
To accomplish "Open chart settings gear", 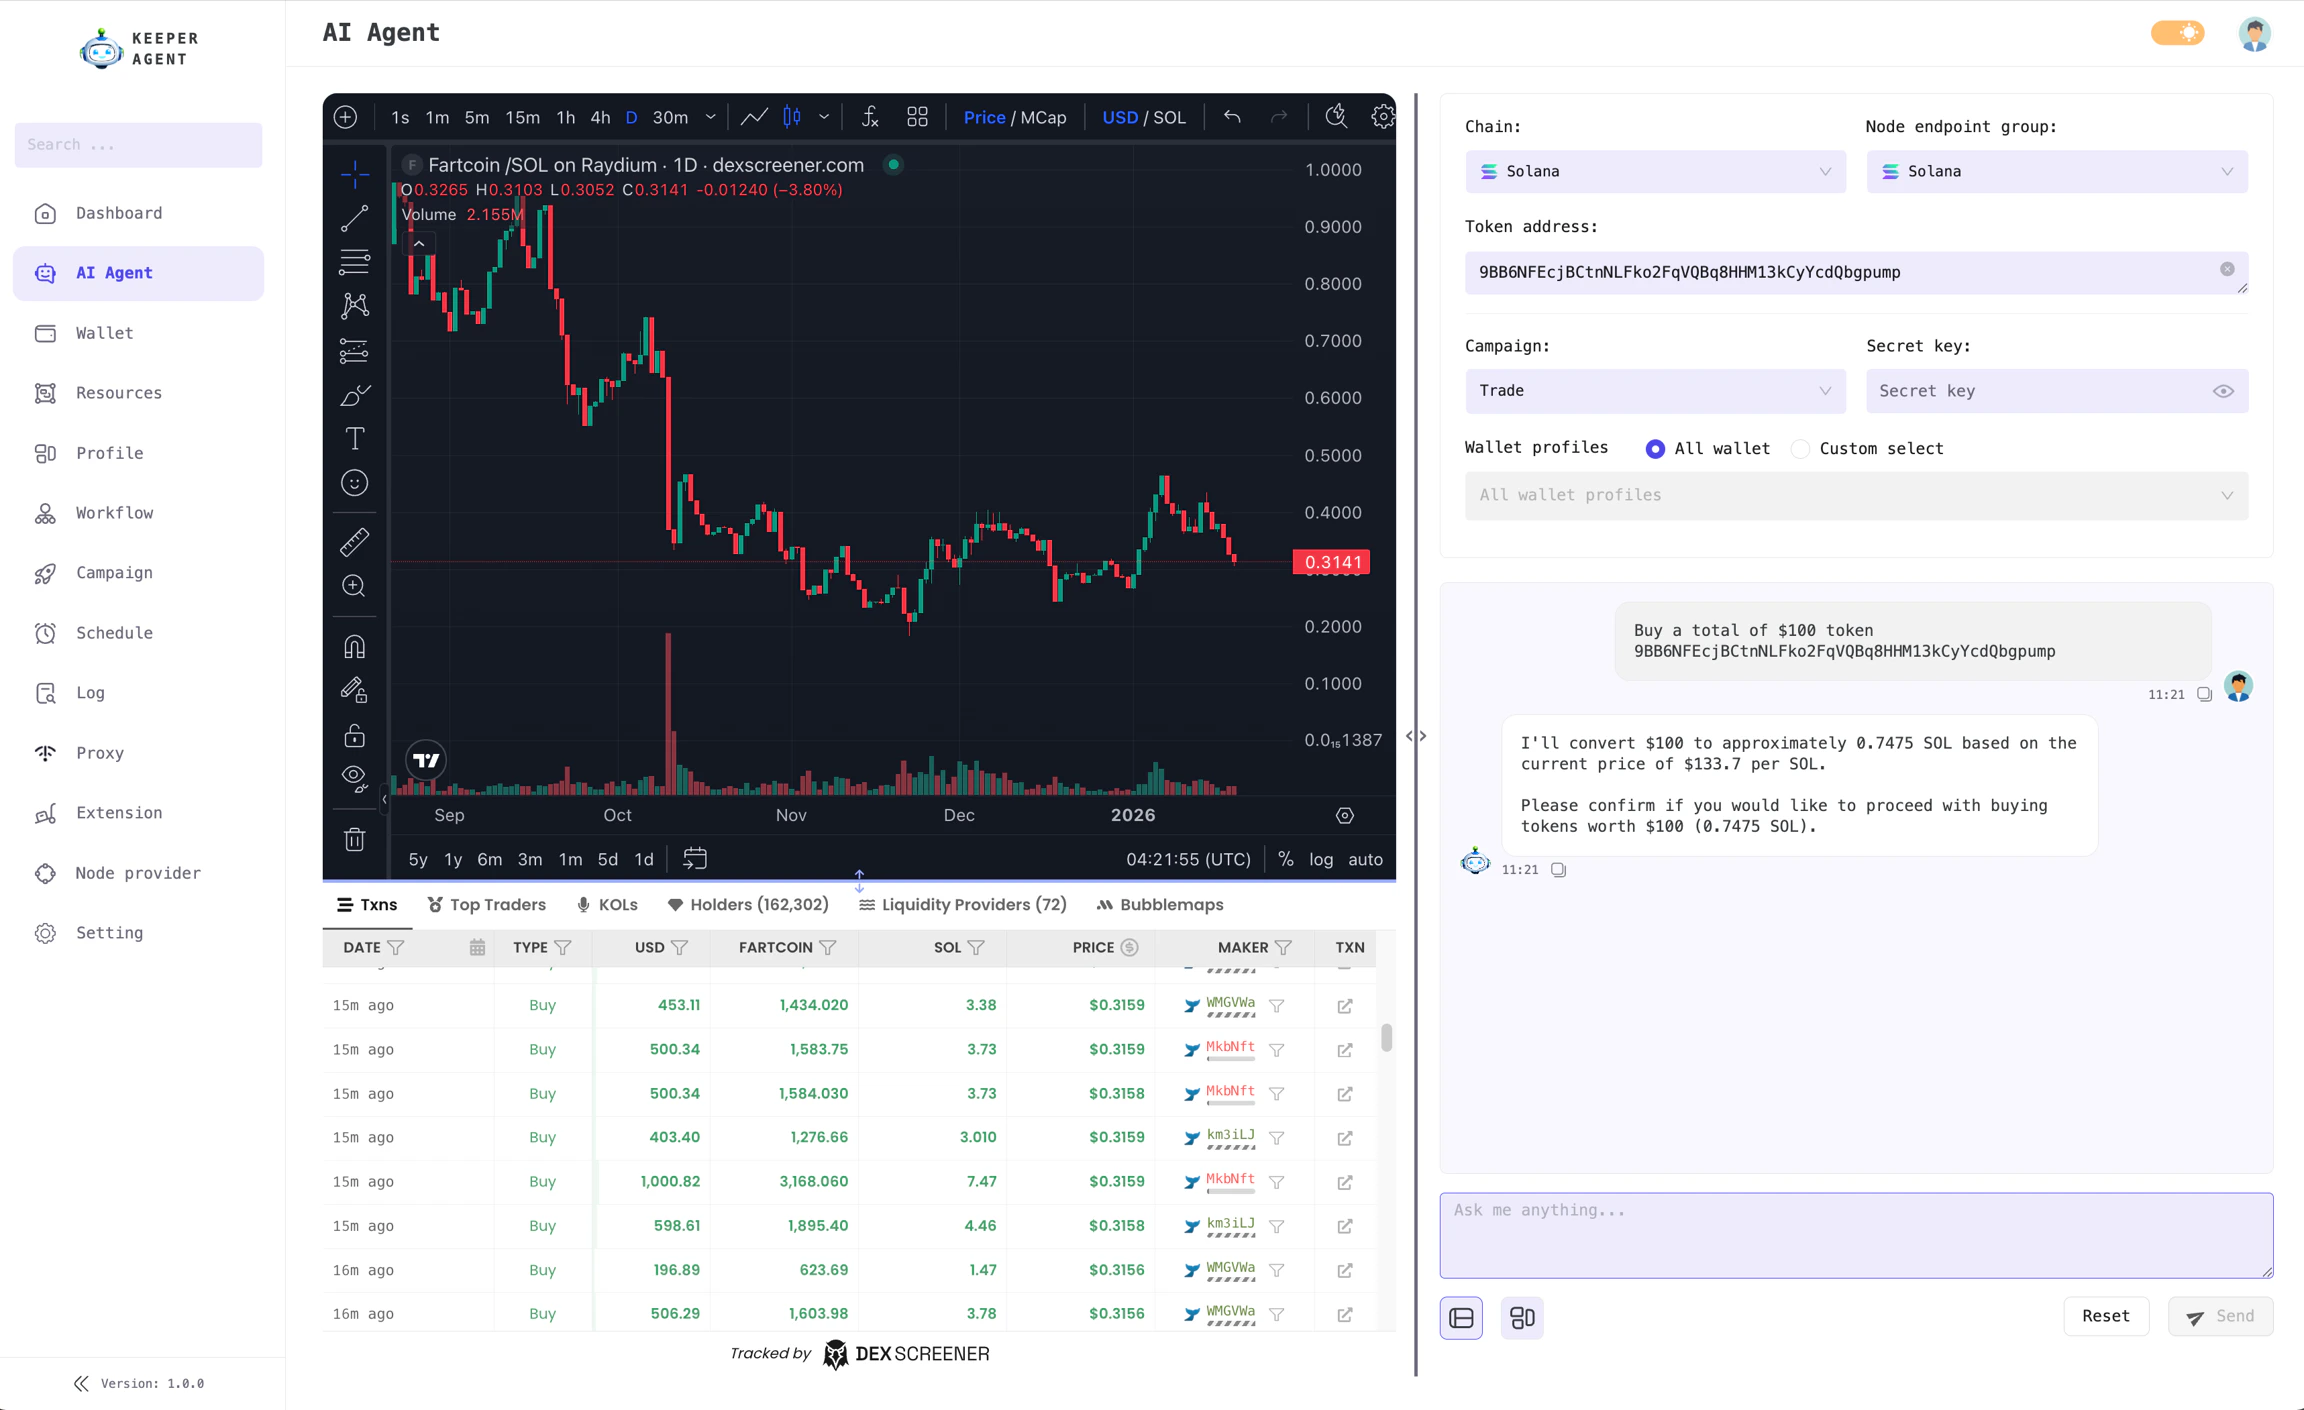I will click(1383, 117).
